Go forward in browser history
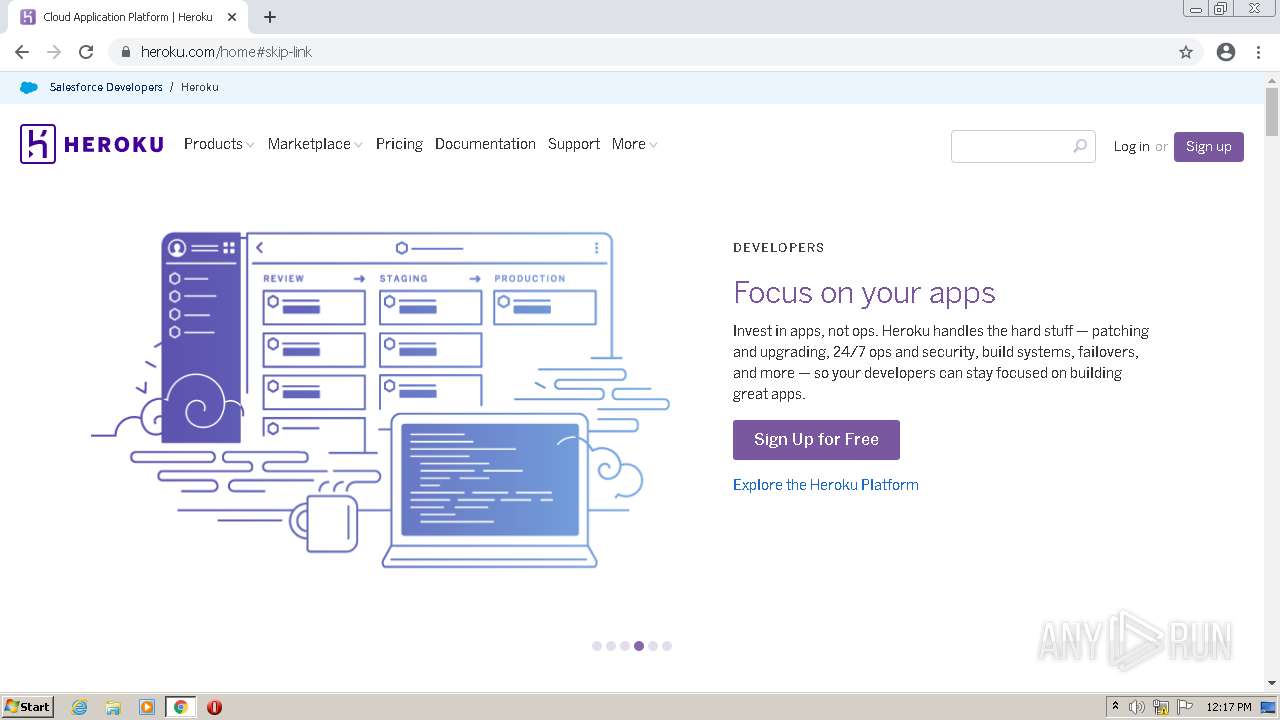This screenshot has height=720, width=1280. (54, 52)
